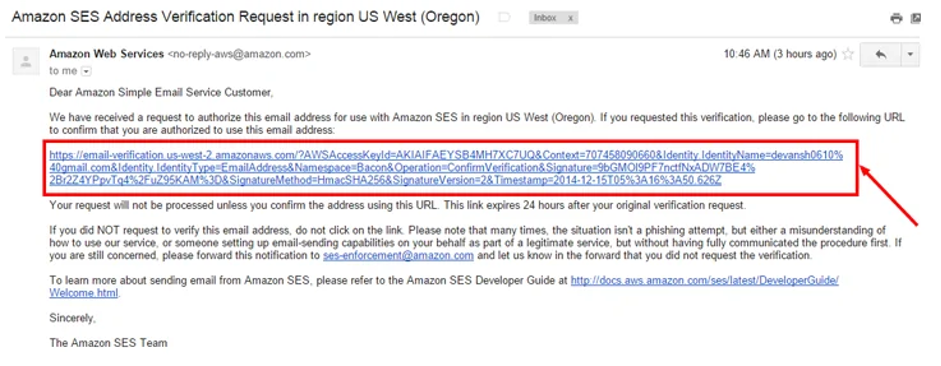Screen dimensions: 941x366
Task: Toggle importance marker beside subject
Action: click(504, 18)
